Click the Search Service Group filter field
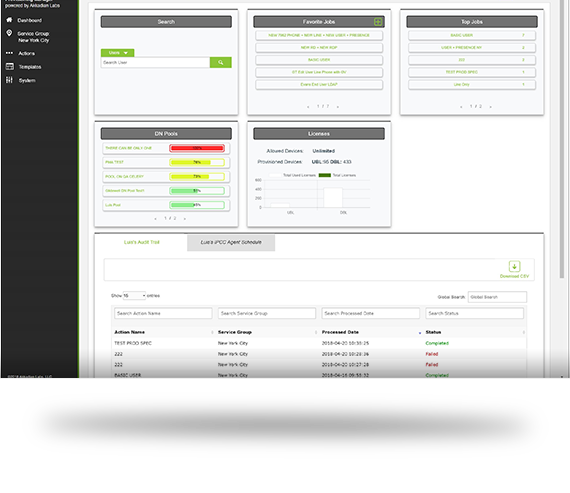Screen dimensions: 570x493 (x=267, y=313)
